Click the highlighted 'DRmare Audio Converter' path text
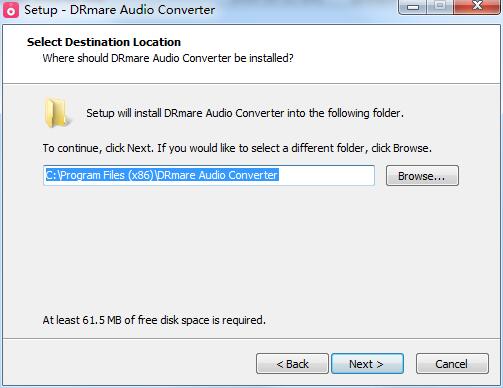503x388 pixels. [x=217, y=175]
